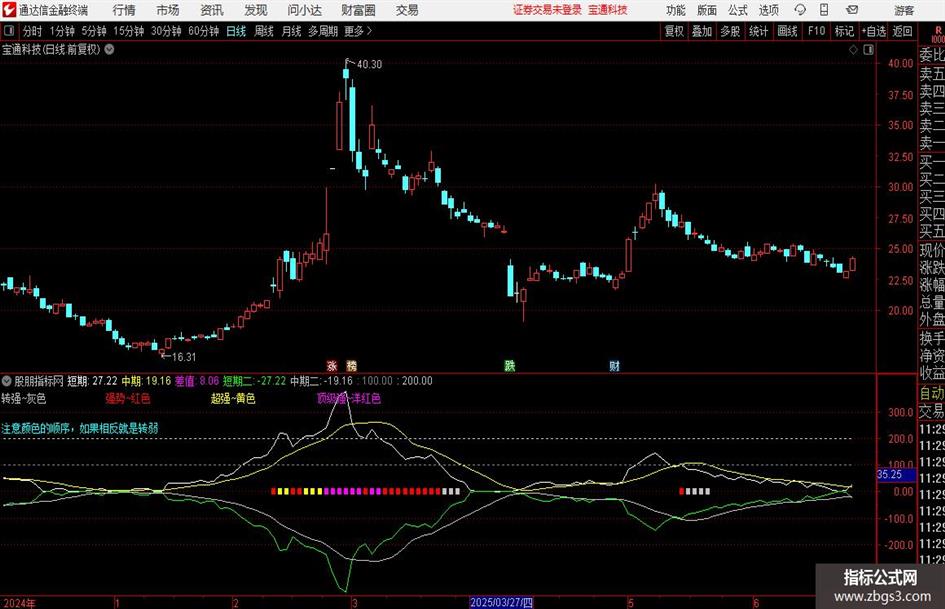The height and width of the screenshot is (609, 945).
Task: Open the 行情 menu
Action: click(124, 10)
